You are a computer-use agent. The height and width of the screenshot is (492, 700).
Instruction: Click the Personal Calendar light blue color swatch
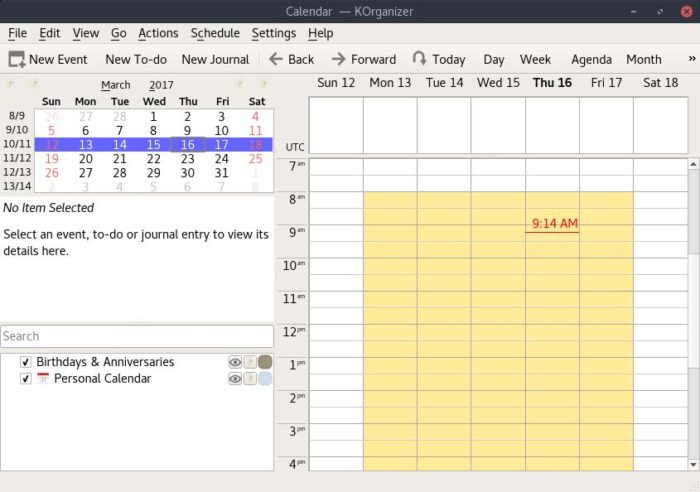click(x=265, y=379)
